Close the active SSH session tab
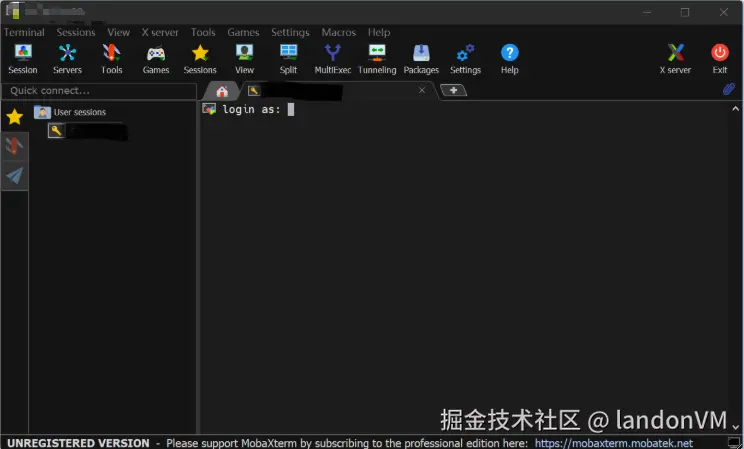This screenshot has width=744, height=449. coord(422,90)
